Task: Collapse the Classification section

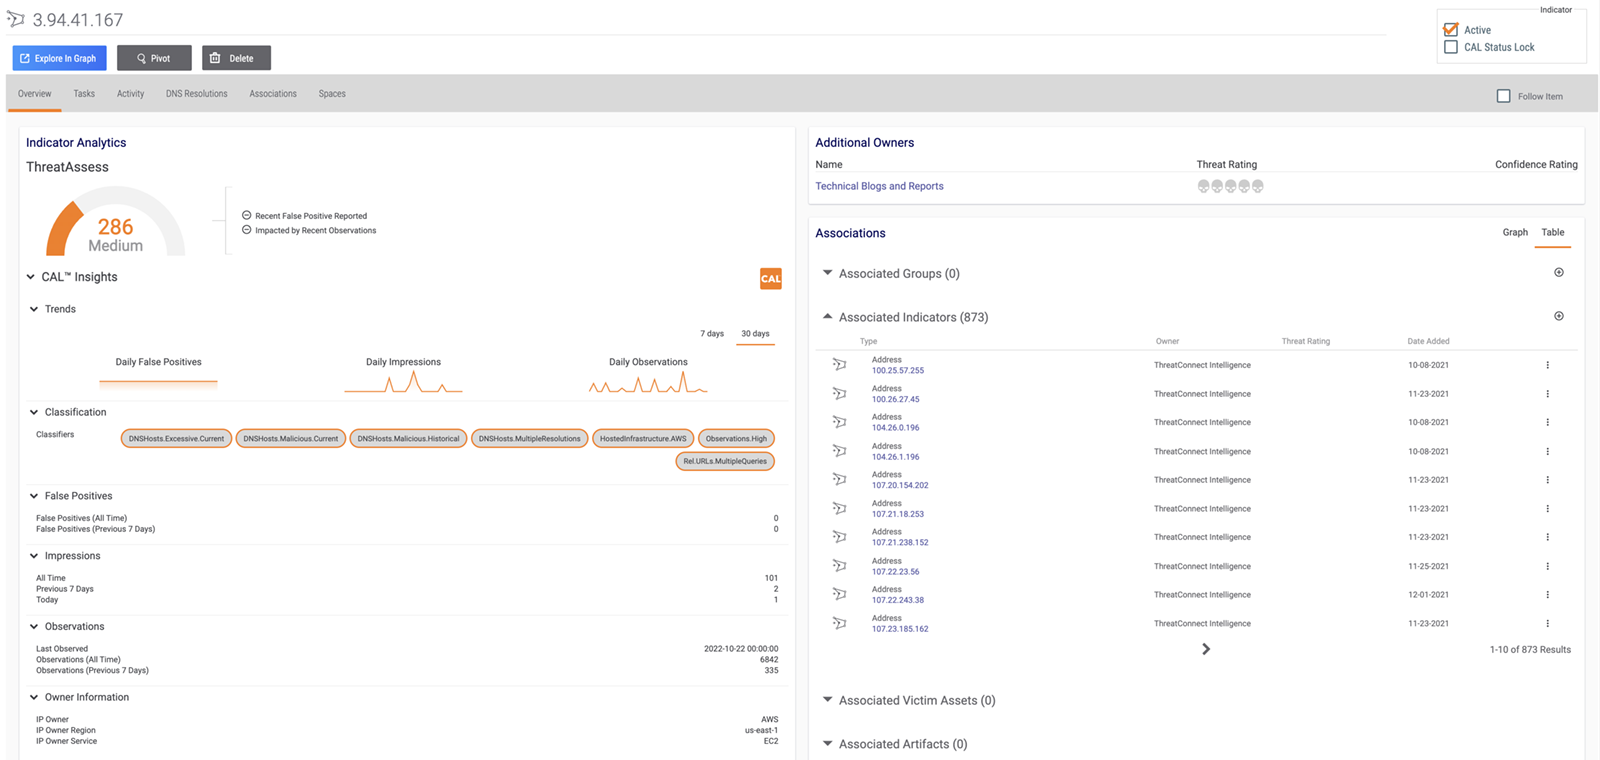Action: [34, 412]
